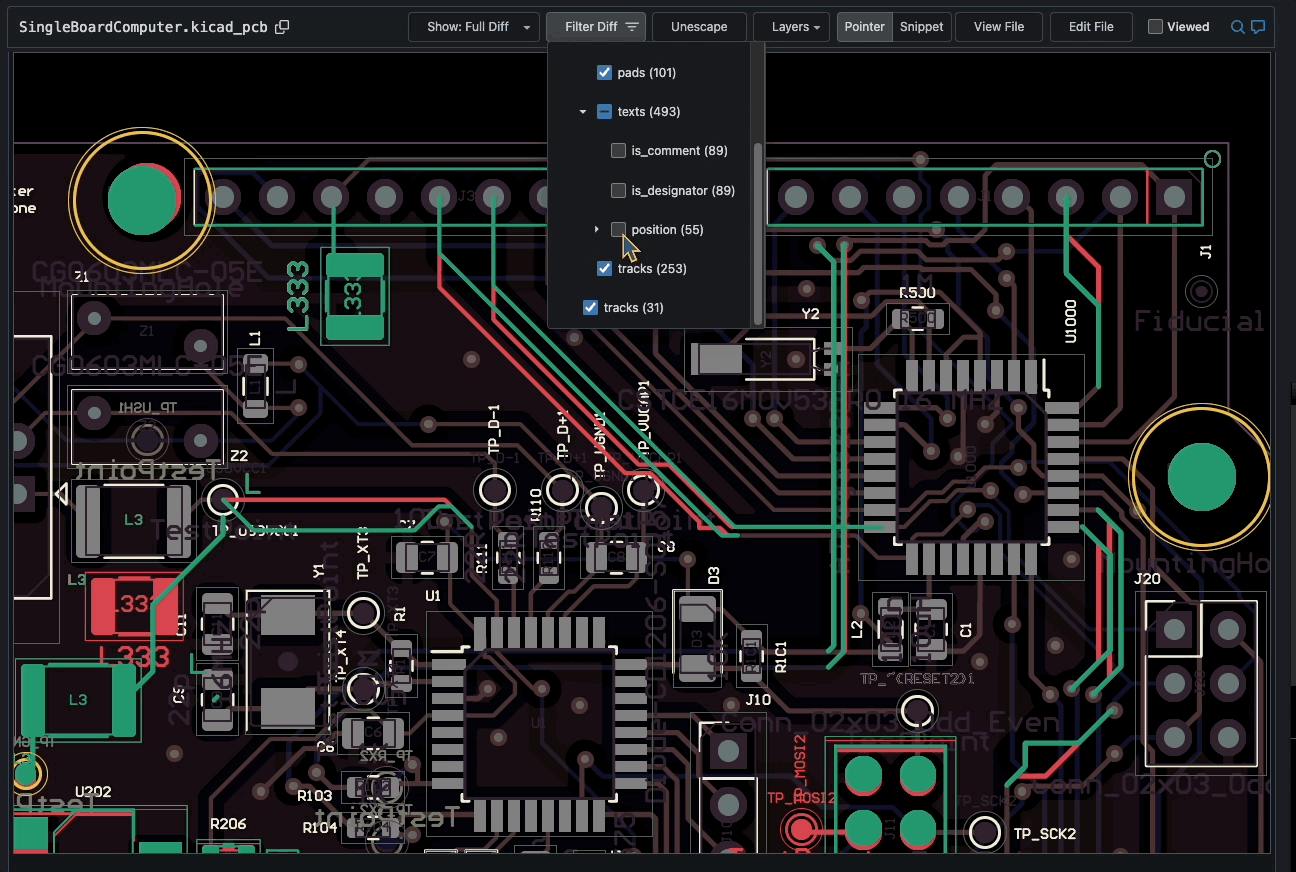Viewport: 1296px width, 872px height.
Task: Expand the position (55) filter group
Action: (597, 229)
